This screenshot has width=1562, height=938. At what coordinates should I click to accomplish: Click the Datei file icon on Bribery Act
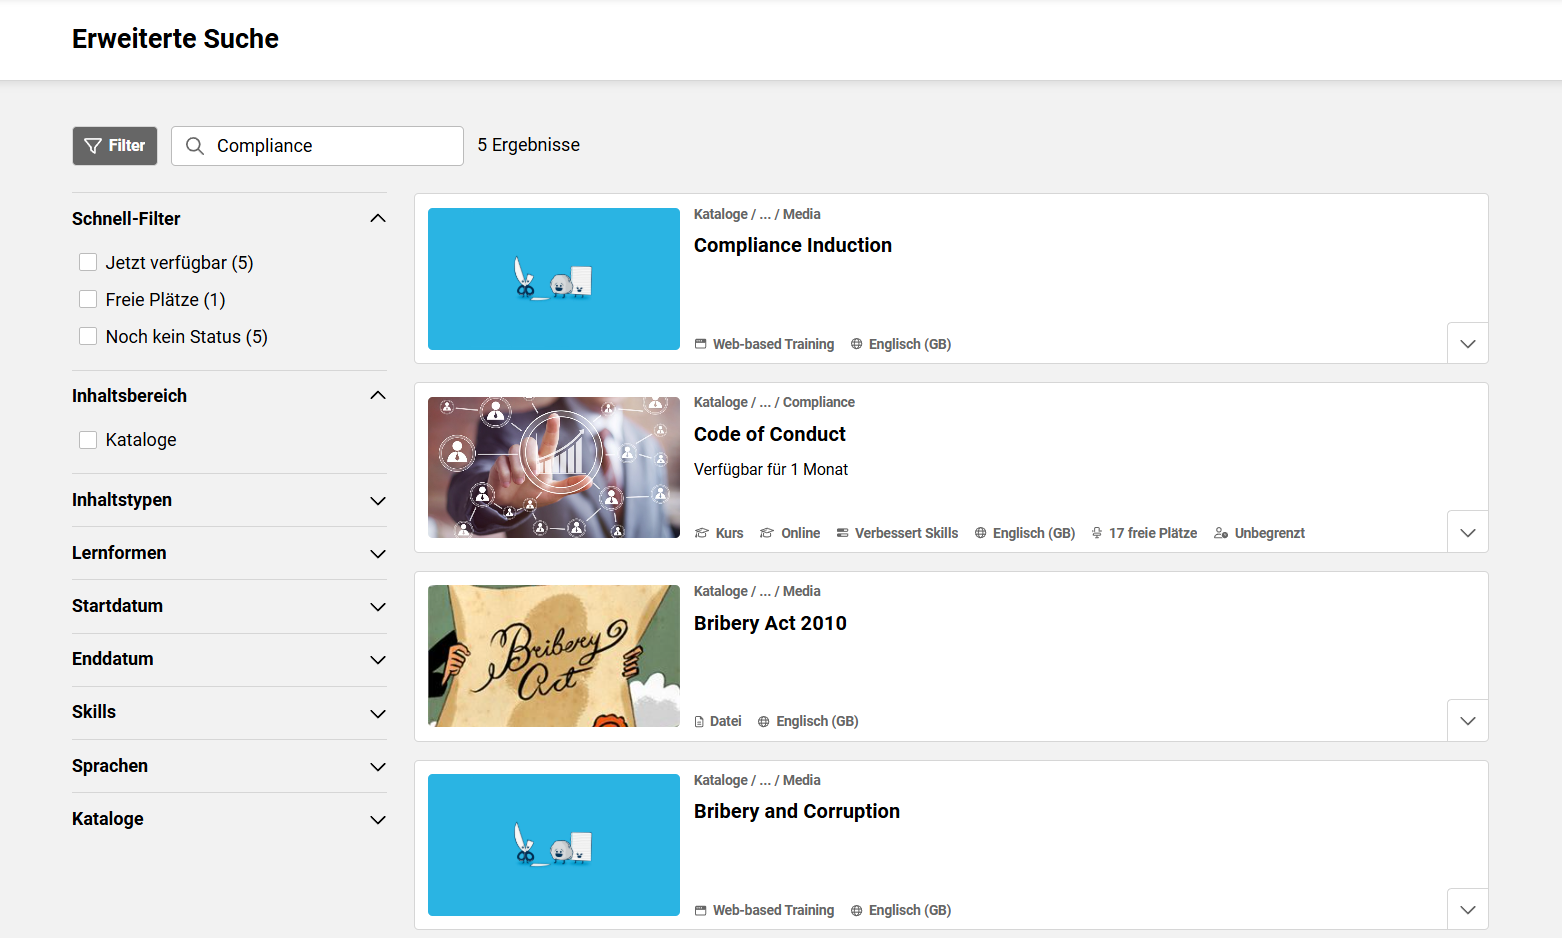[x=700, y=722]
